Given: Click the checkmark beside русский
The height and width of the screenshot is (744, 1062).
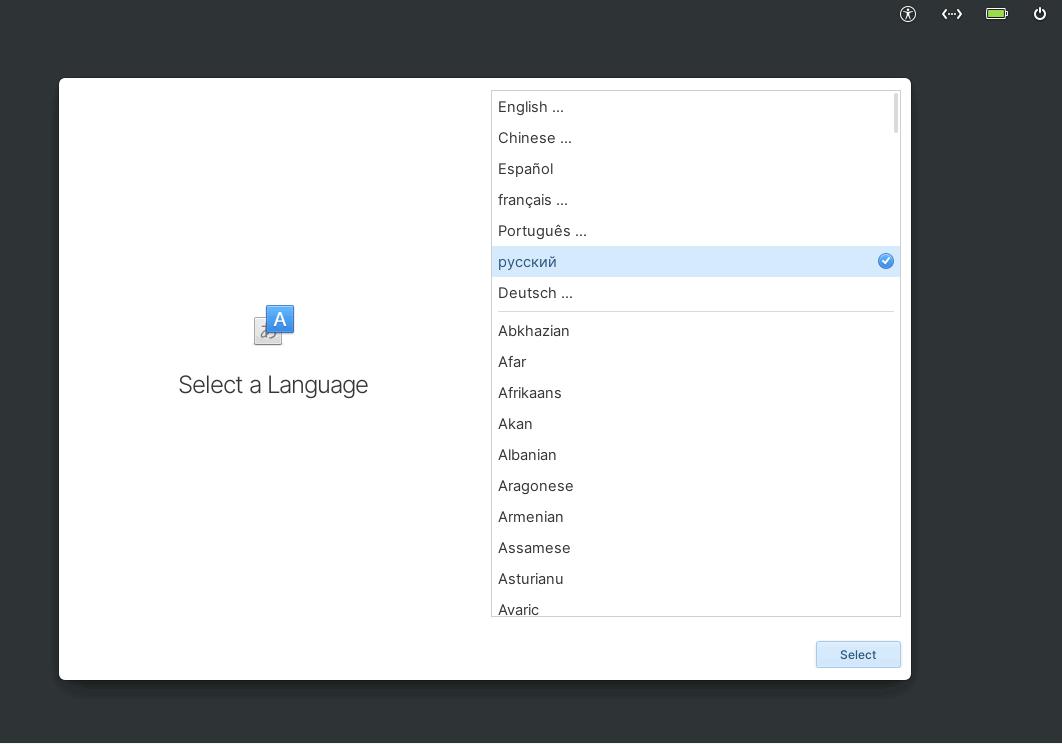Looking at the screenshot, I should pyautogui.click(x=886, y=261).
